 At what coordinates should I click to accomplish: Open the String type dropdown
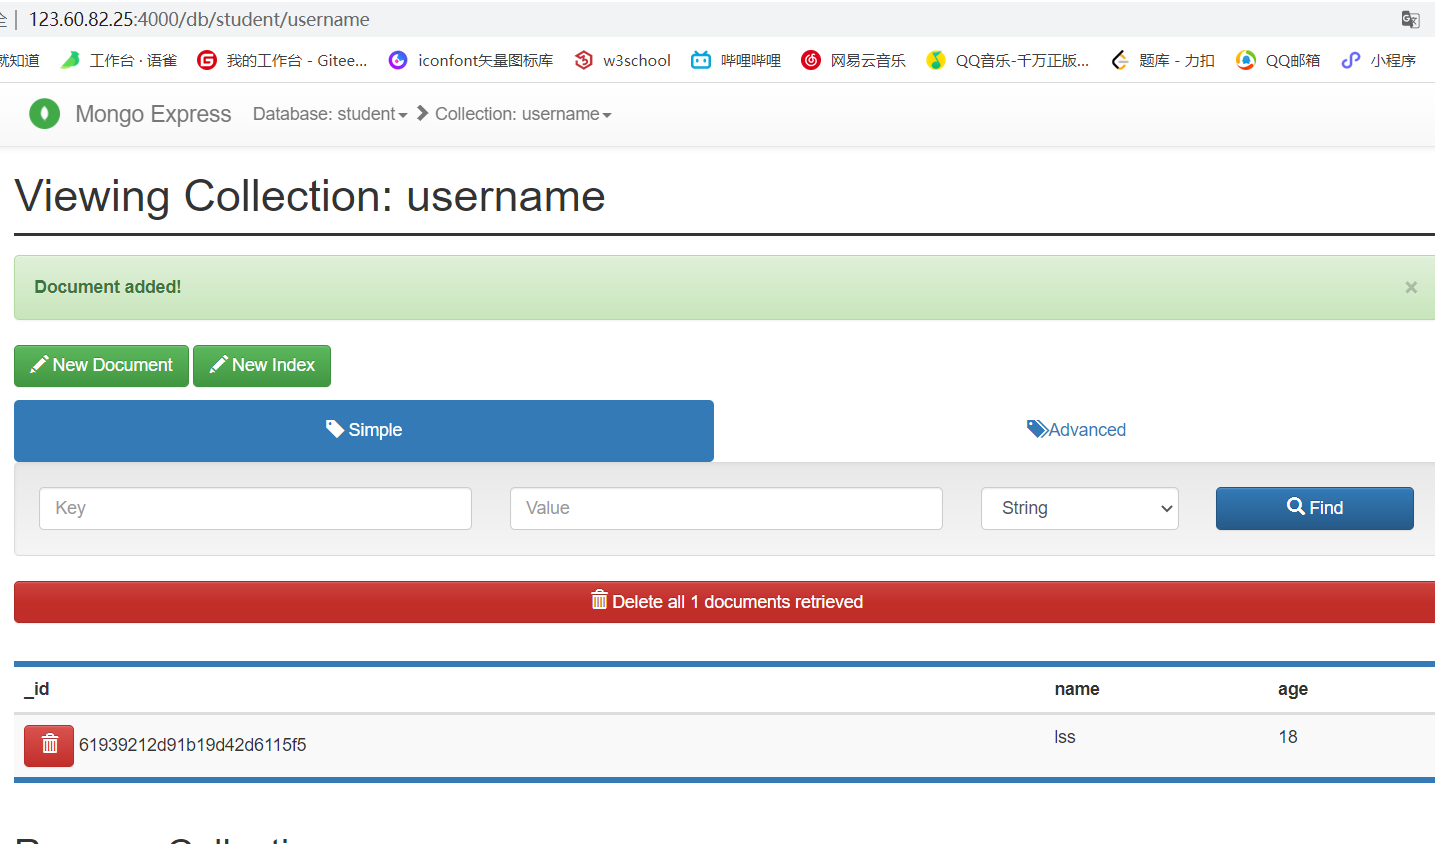(x=1080, y=508)
